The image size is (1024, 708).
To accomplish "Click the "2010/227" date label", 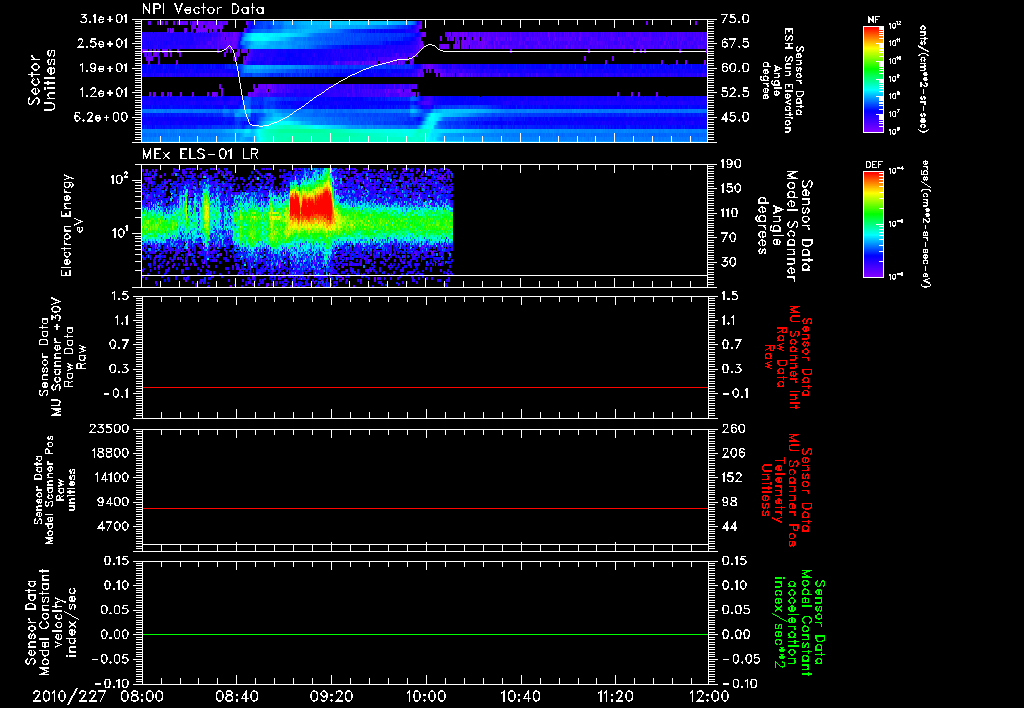I will [69, 697].
